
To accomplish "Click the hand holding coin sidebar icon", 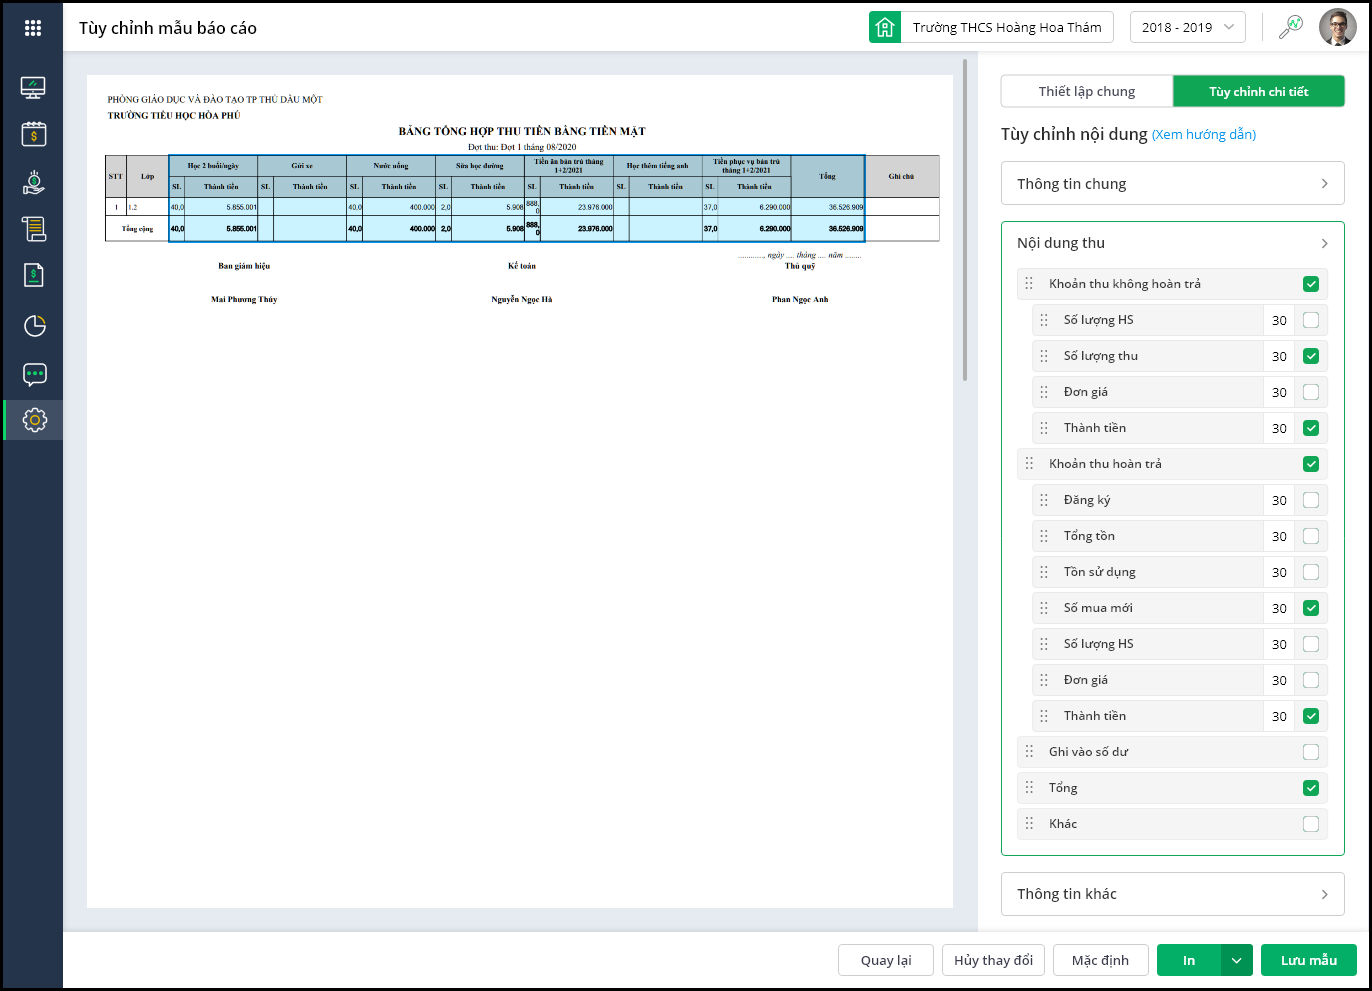I will [33, 182].
